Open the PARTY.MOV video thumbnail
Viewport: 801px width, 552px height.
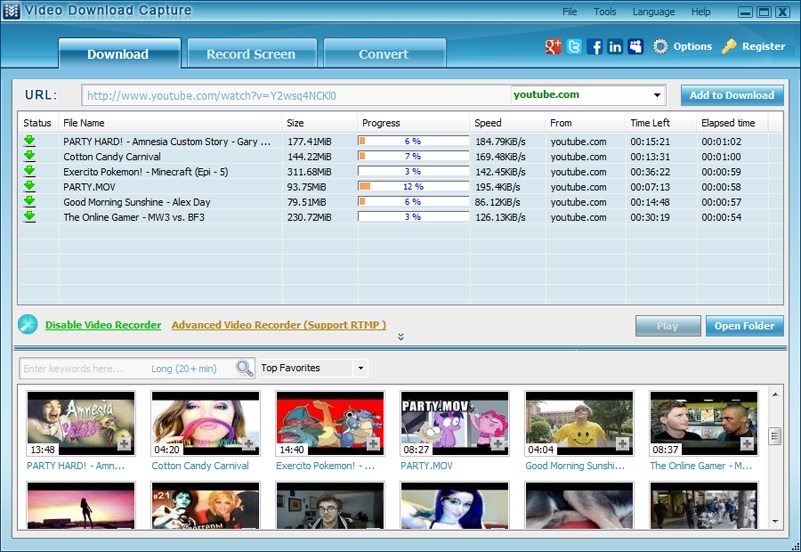455,423
